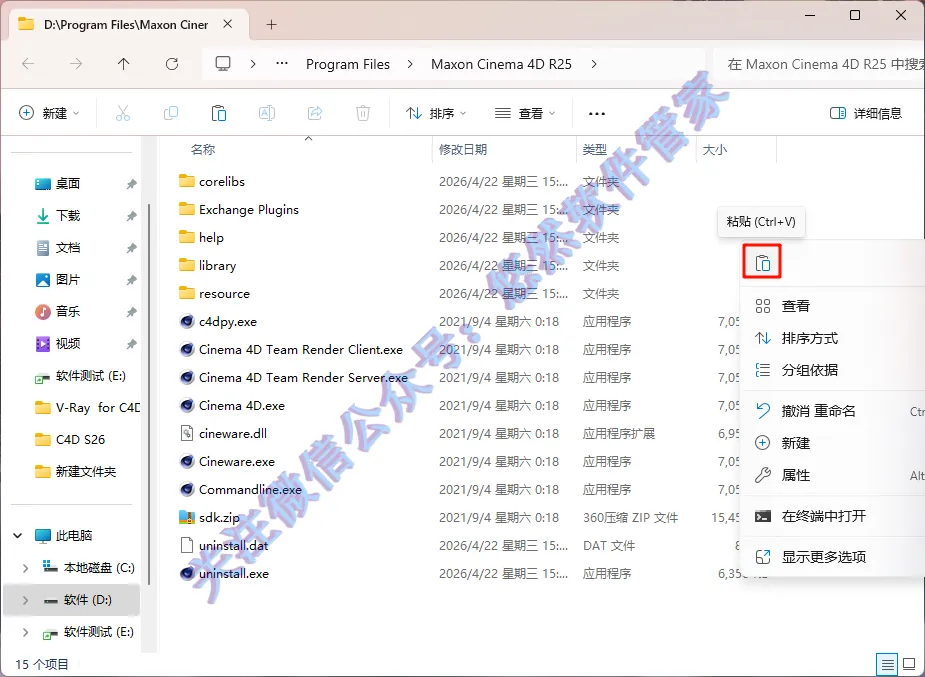Click Program Files breadcrumb segment

pos(347,64)
